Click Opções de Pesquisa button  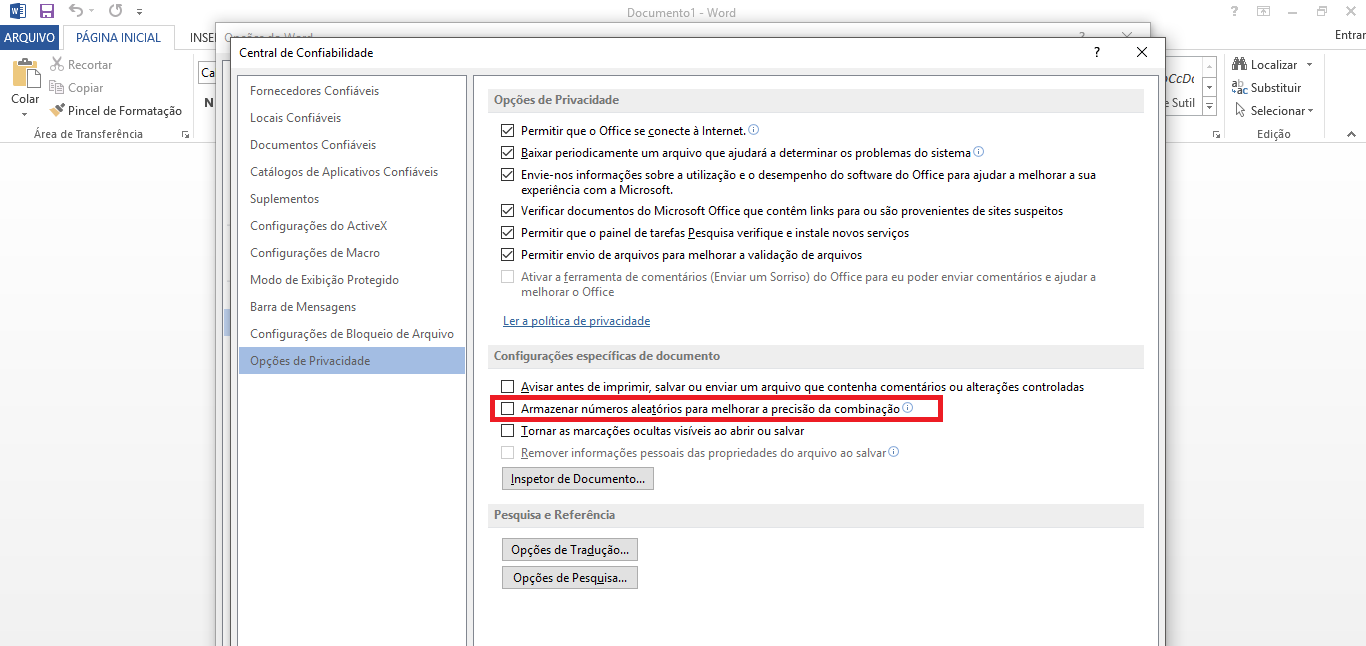pyautogui.click(x=570, y=578)
